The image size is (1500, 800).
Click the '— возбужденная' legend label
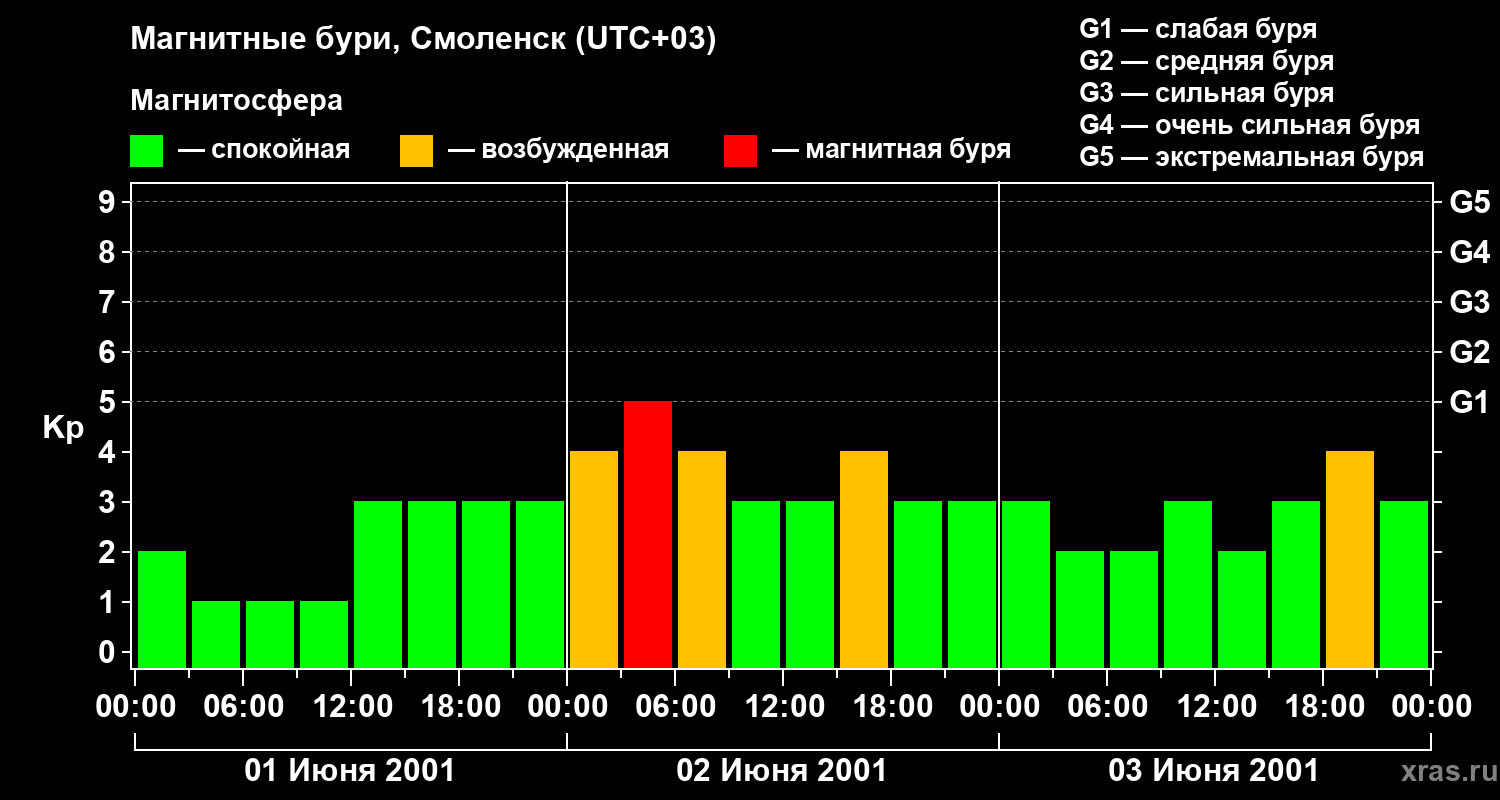(559, 151)
